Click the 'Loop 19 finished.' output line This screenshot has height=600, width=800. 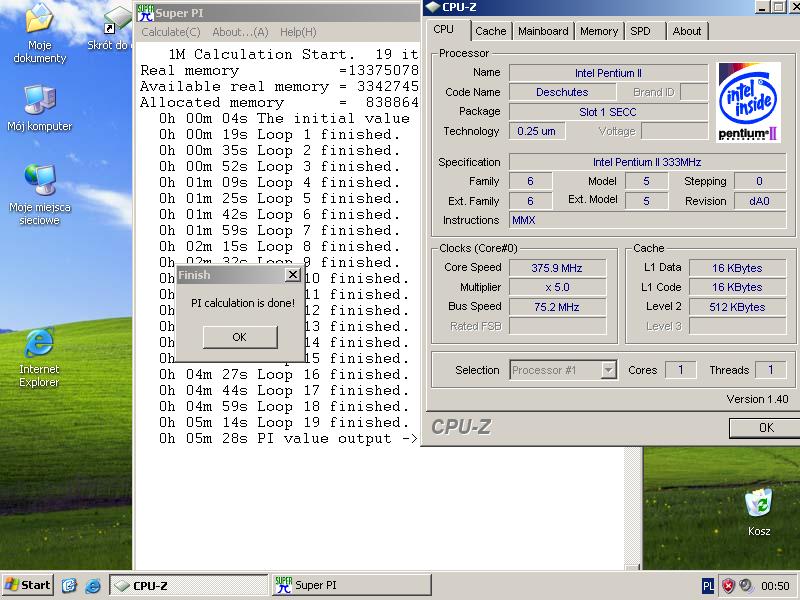pyautogui.click(x=284, y=422)
